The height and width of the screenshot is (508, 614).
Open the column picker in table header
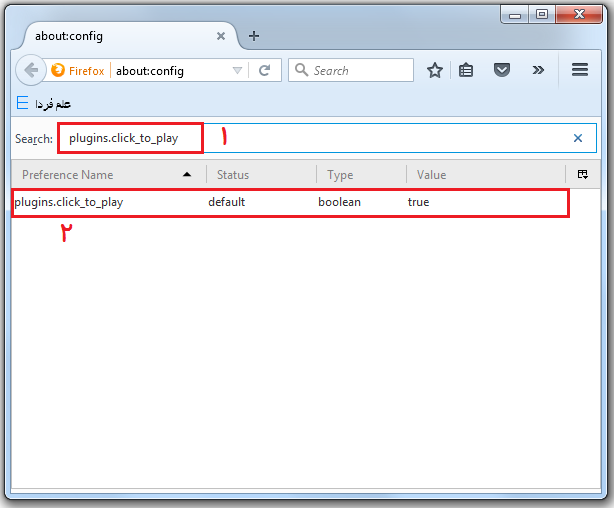583,174
